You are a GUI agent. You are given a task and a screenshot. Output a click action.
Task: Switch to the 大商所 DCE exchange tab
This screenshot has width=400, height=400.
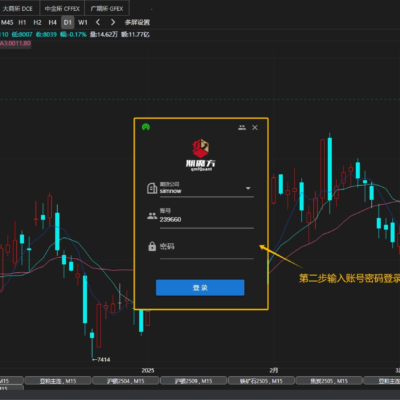point(18,9)
